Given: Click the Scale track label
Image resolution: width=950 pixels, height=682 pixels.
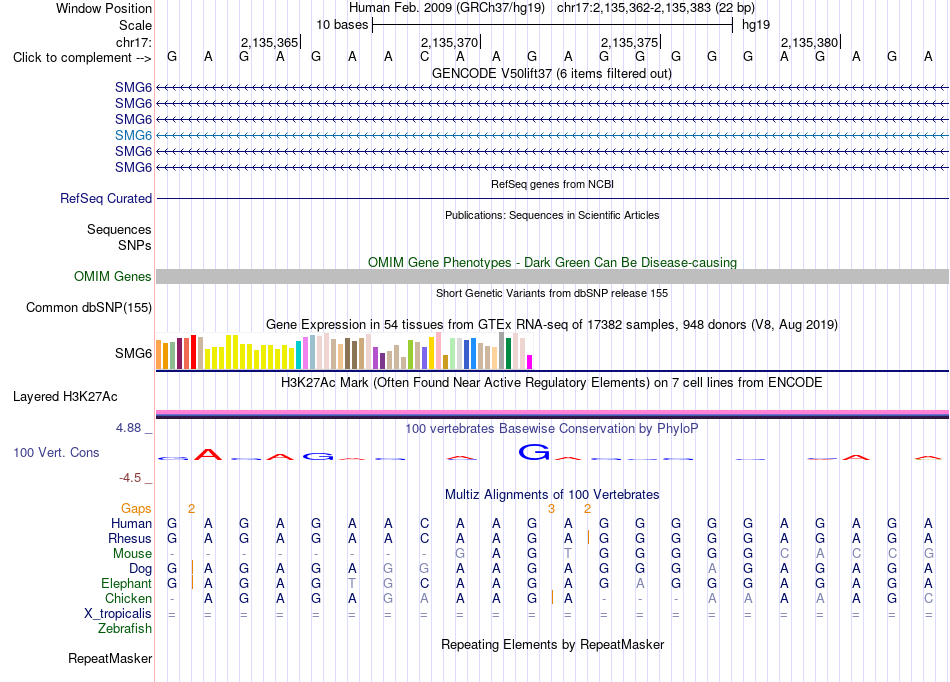Looking at the screenshot, I should click(x=135, y=25).
